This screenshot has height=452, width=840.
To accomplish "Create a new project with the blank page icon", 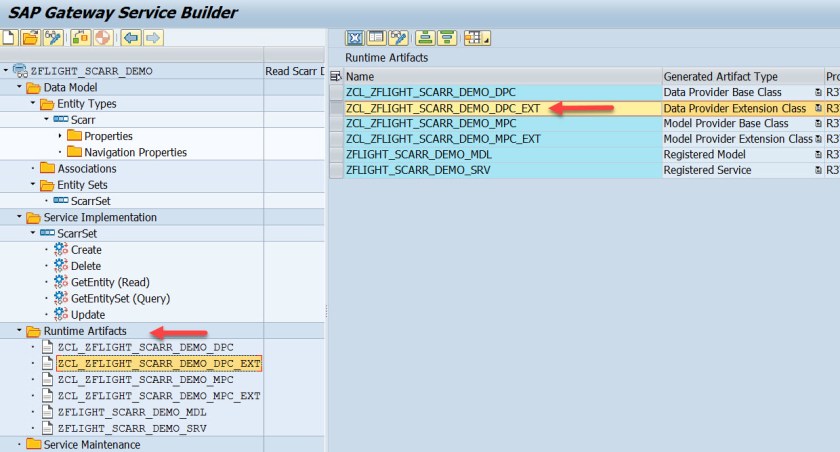I will 9,38.
